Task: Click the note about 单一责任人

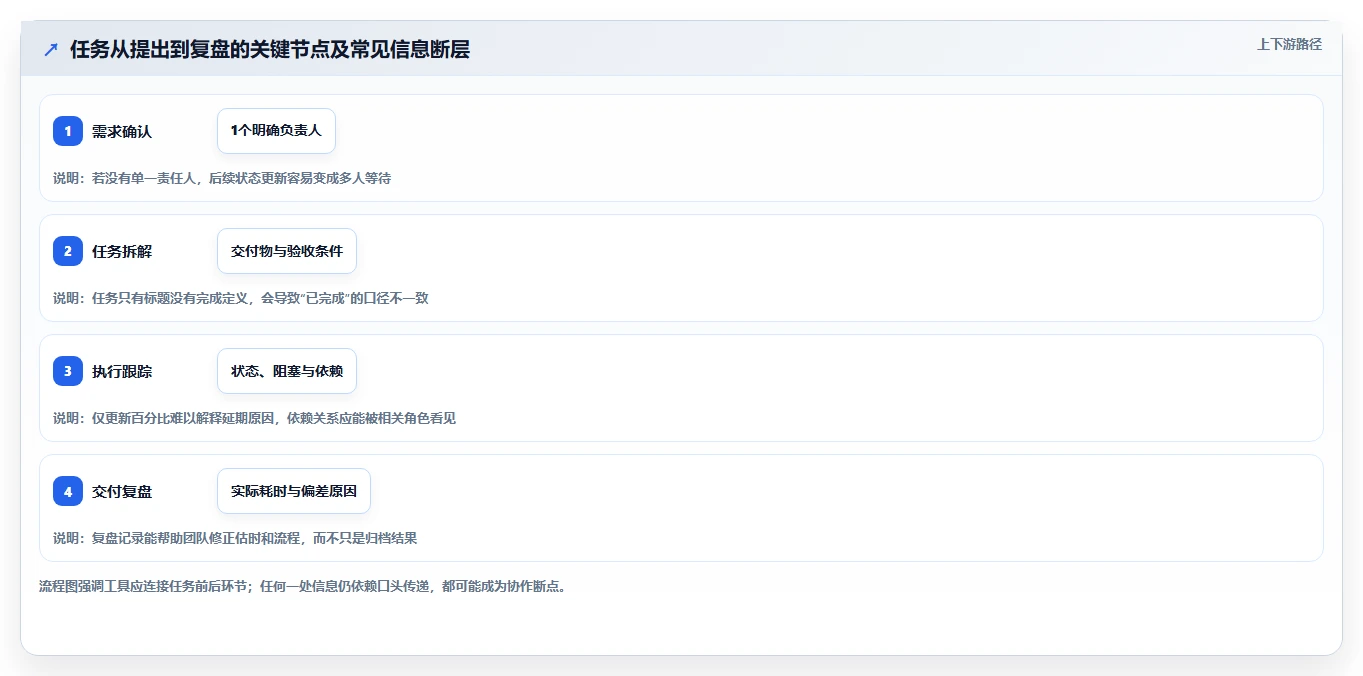Action: [222, 178]
